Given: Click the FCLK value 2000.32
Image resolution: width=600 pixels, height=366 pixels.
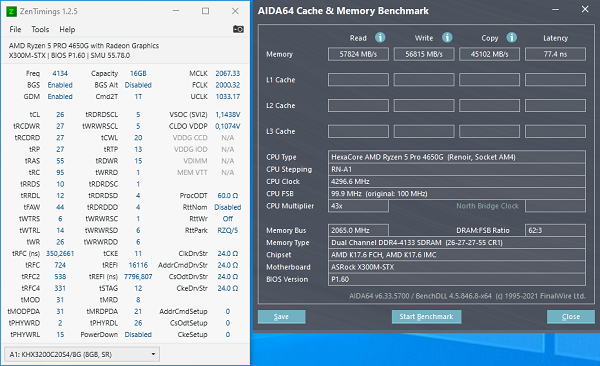Looking at the screenshot, I should click(x=228, y=85).
